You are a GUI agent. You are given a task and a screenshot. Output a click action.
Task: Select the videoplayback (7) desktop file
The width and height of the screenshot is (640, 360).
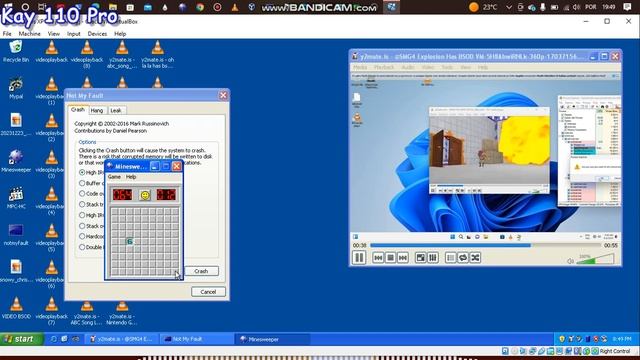(51, 311)
